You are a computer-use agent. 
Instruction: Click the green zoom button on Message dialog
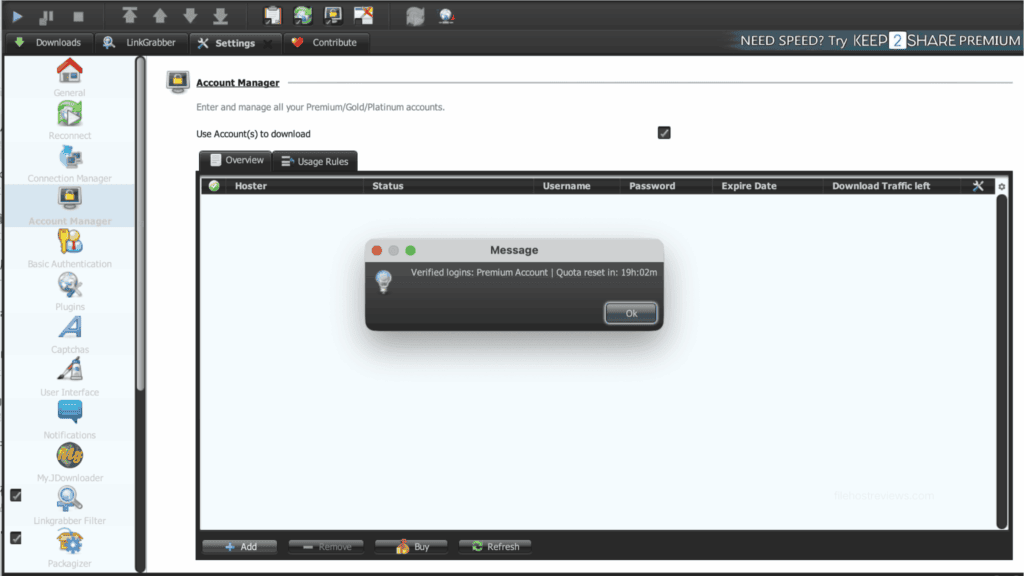pos(410,250)
